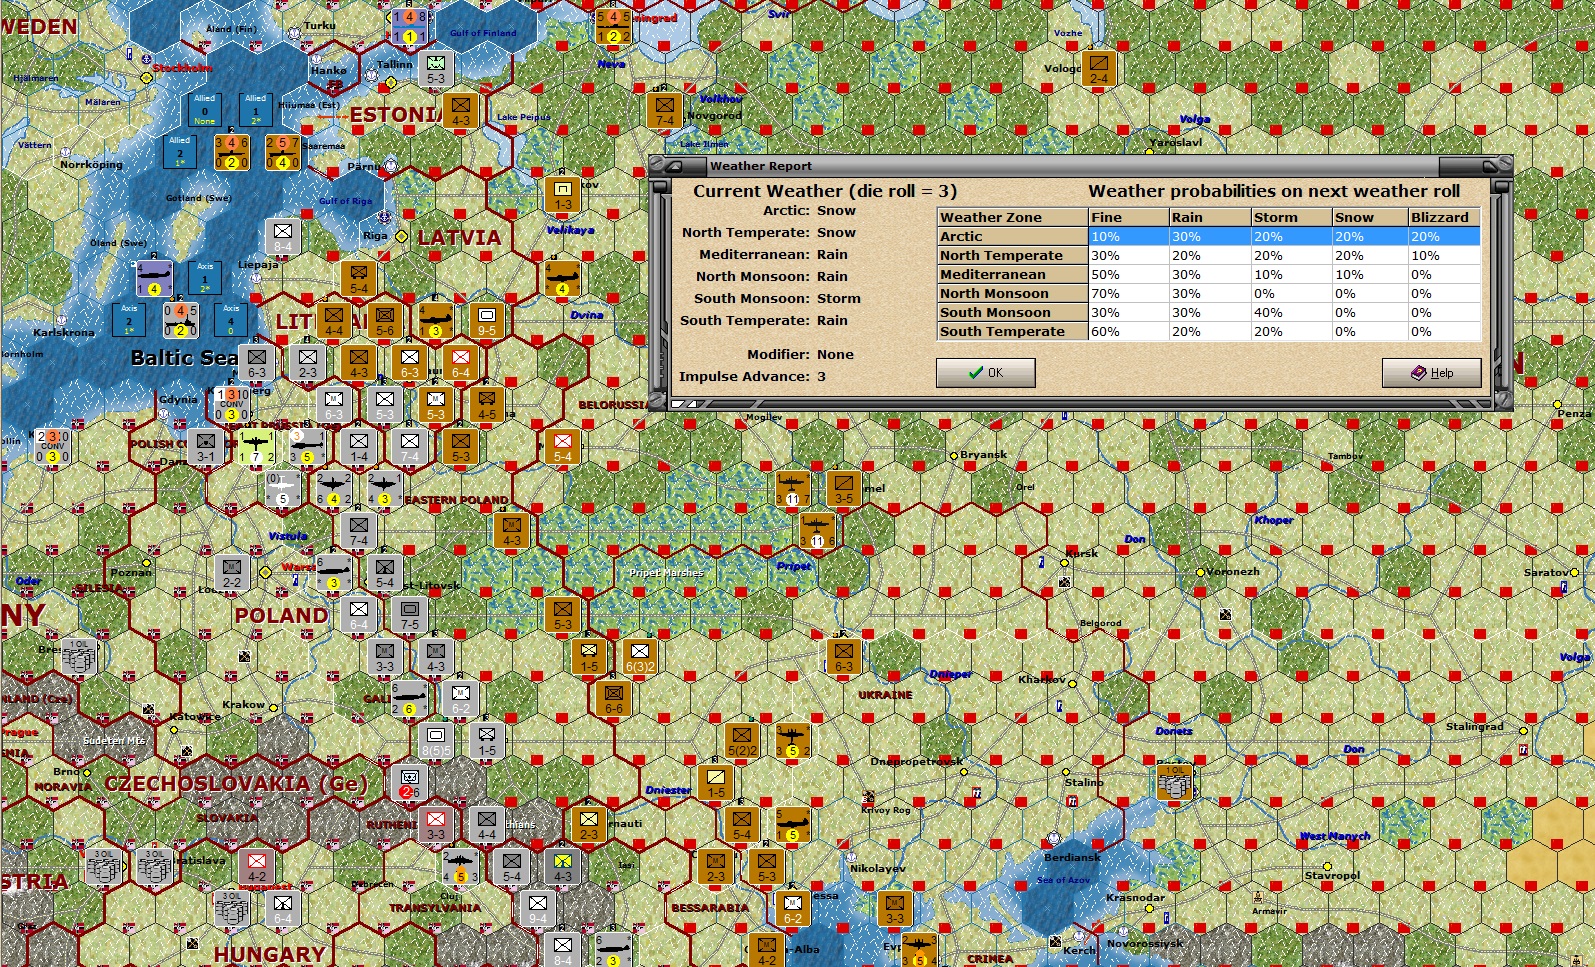The image size is (1595, 967).
Task: Pick the 5(2)2 unit counter
Action: tap(741, 741)
